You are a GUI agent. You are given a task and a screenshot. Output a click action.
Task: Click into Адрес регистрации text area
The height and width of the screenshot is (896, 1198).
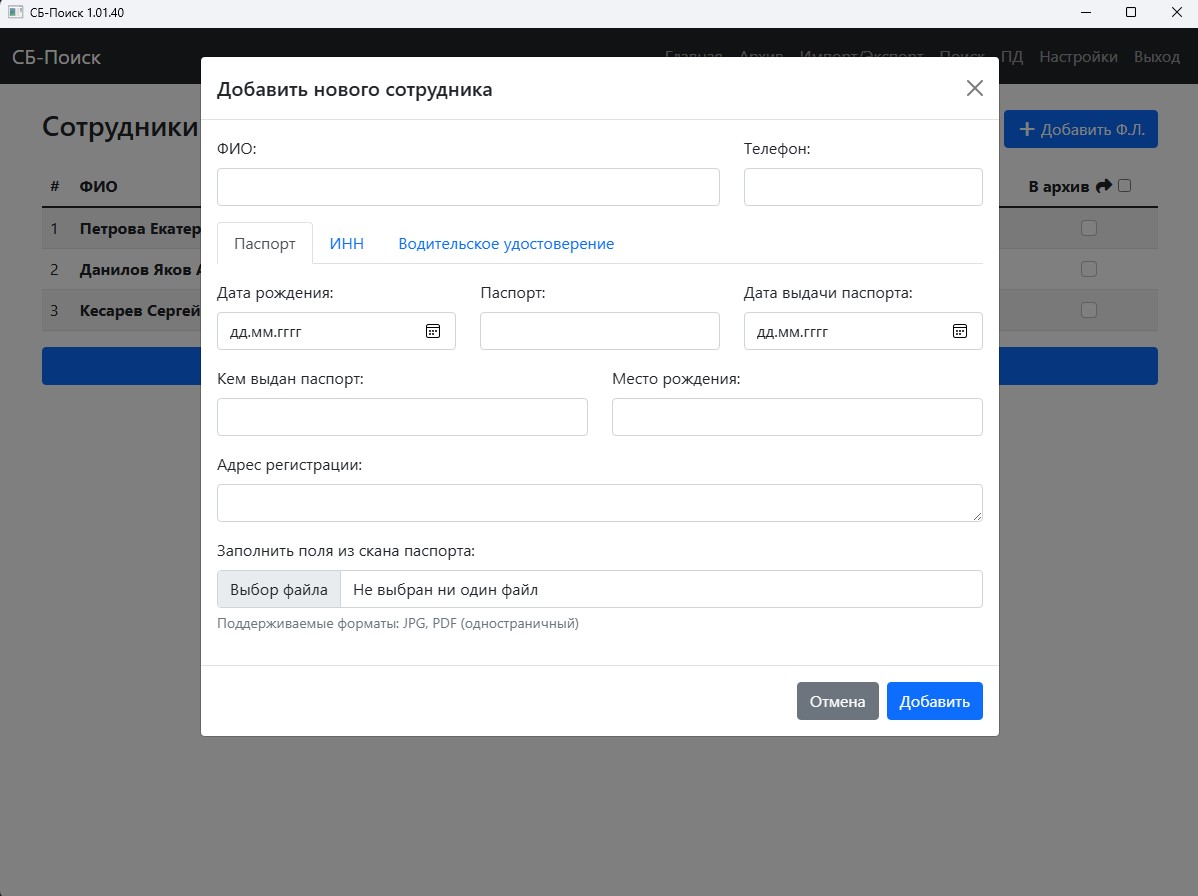pyautogui.click(x=599, y=503)
